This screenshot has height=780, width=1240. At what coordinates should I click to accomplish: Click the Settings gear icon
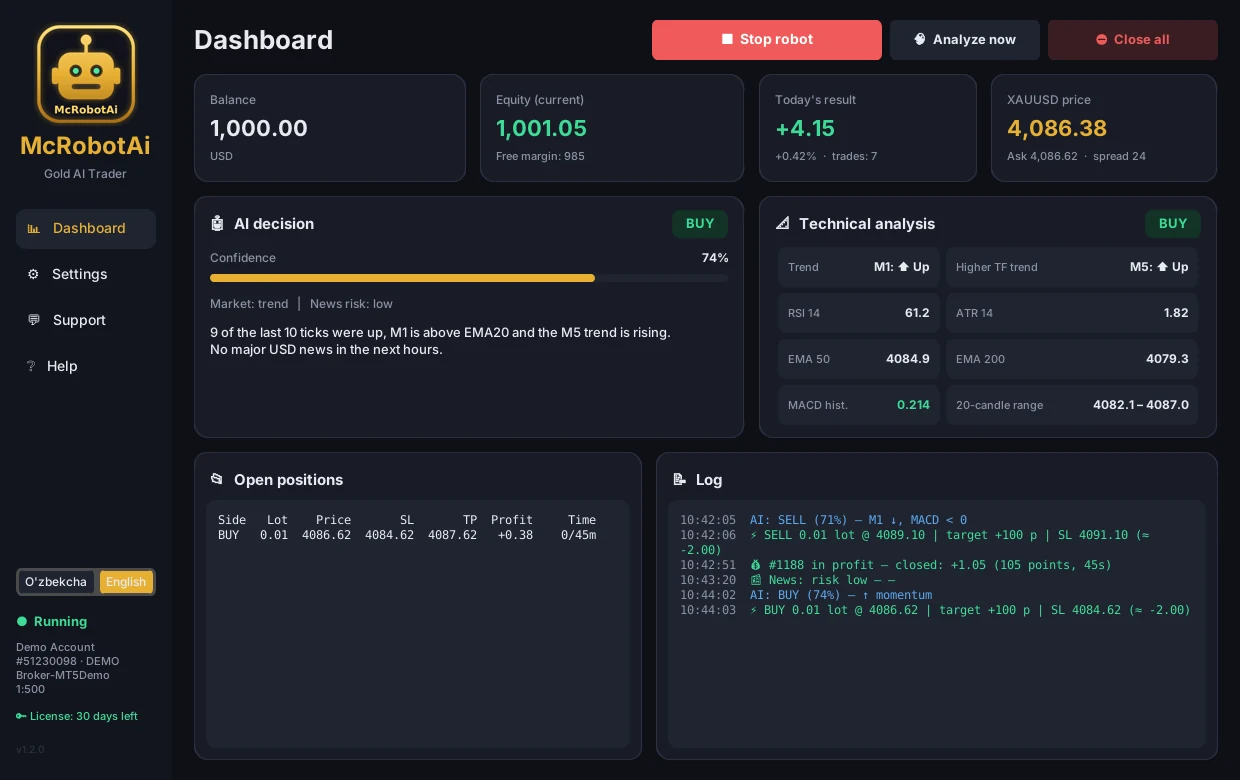click(x=33, y=274)
